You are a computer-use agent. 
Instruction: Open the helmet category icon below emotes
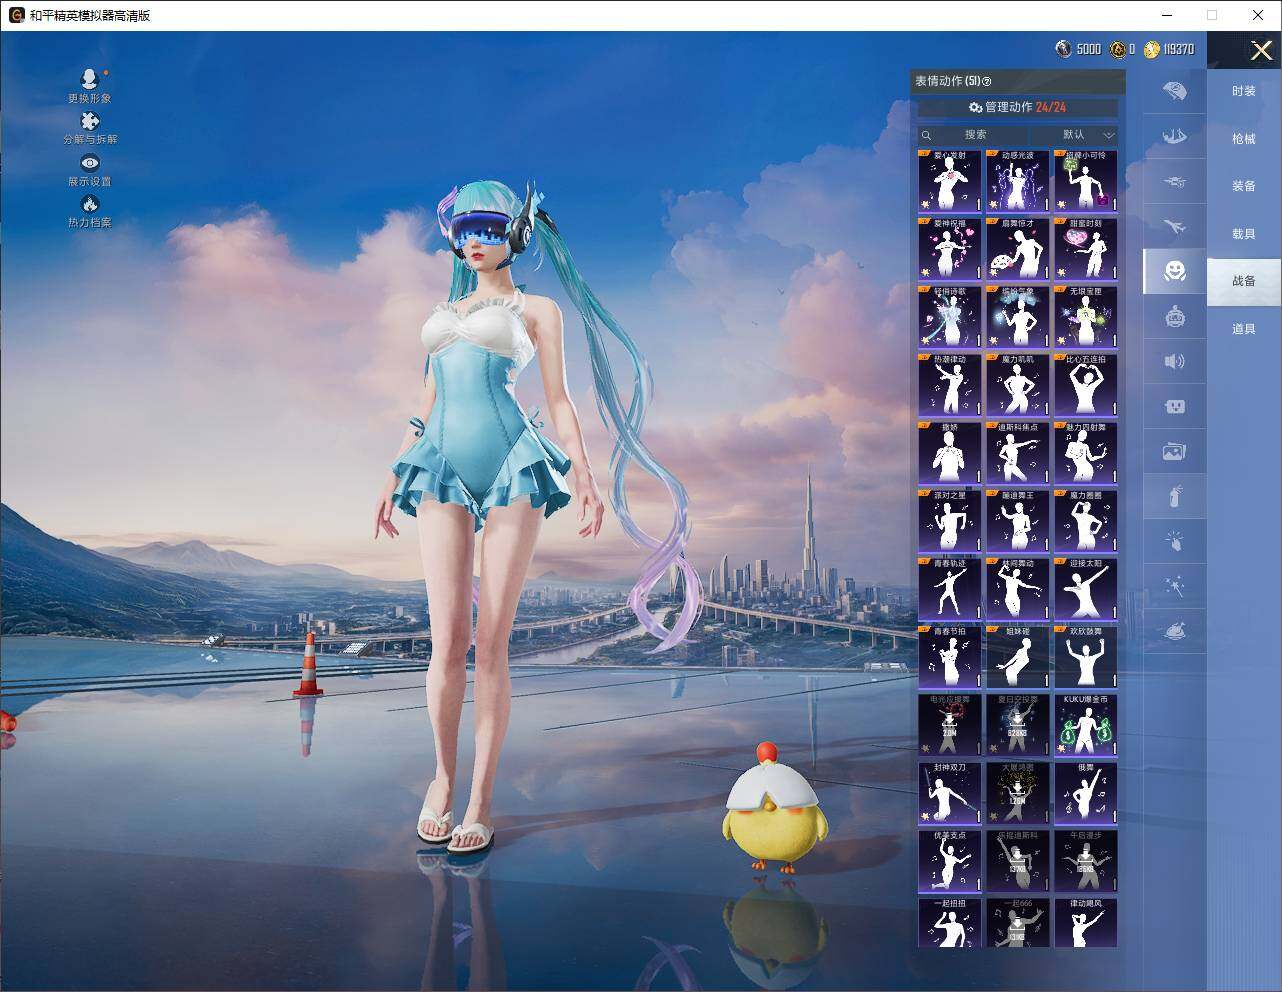pos(1174,316)
